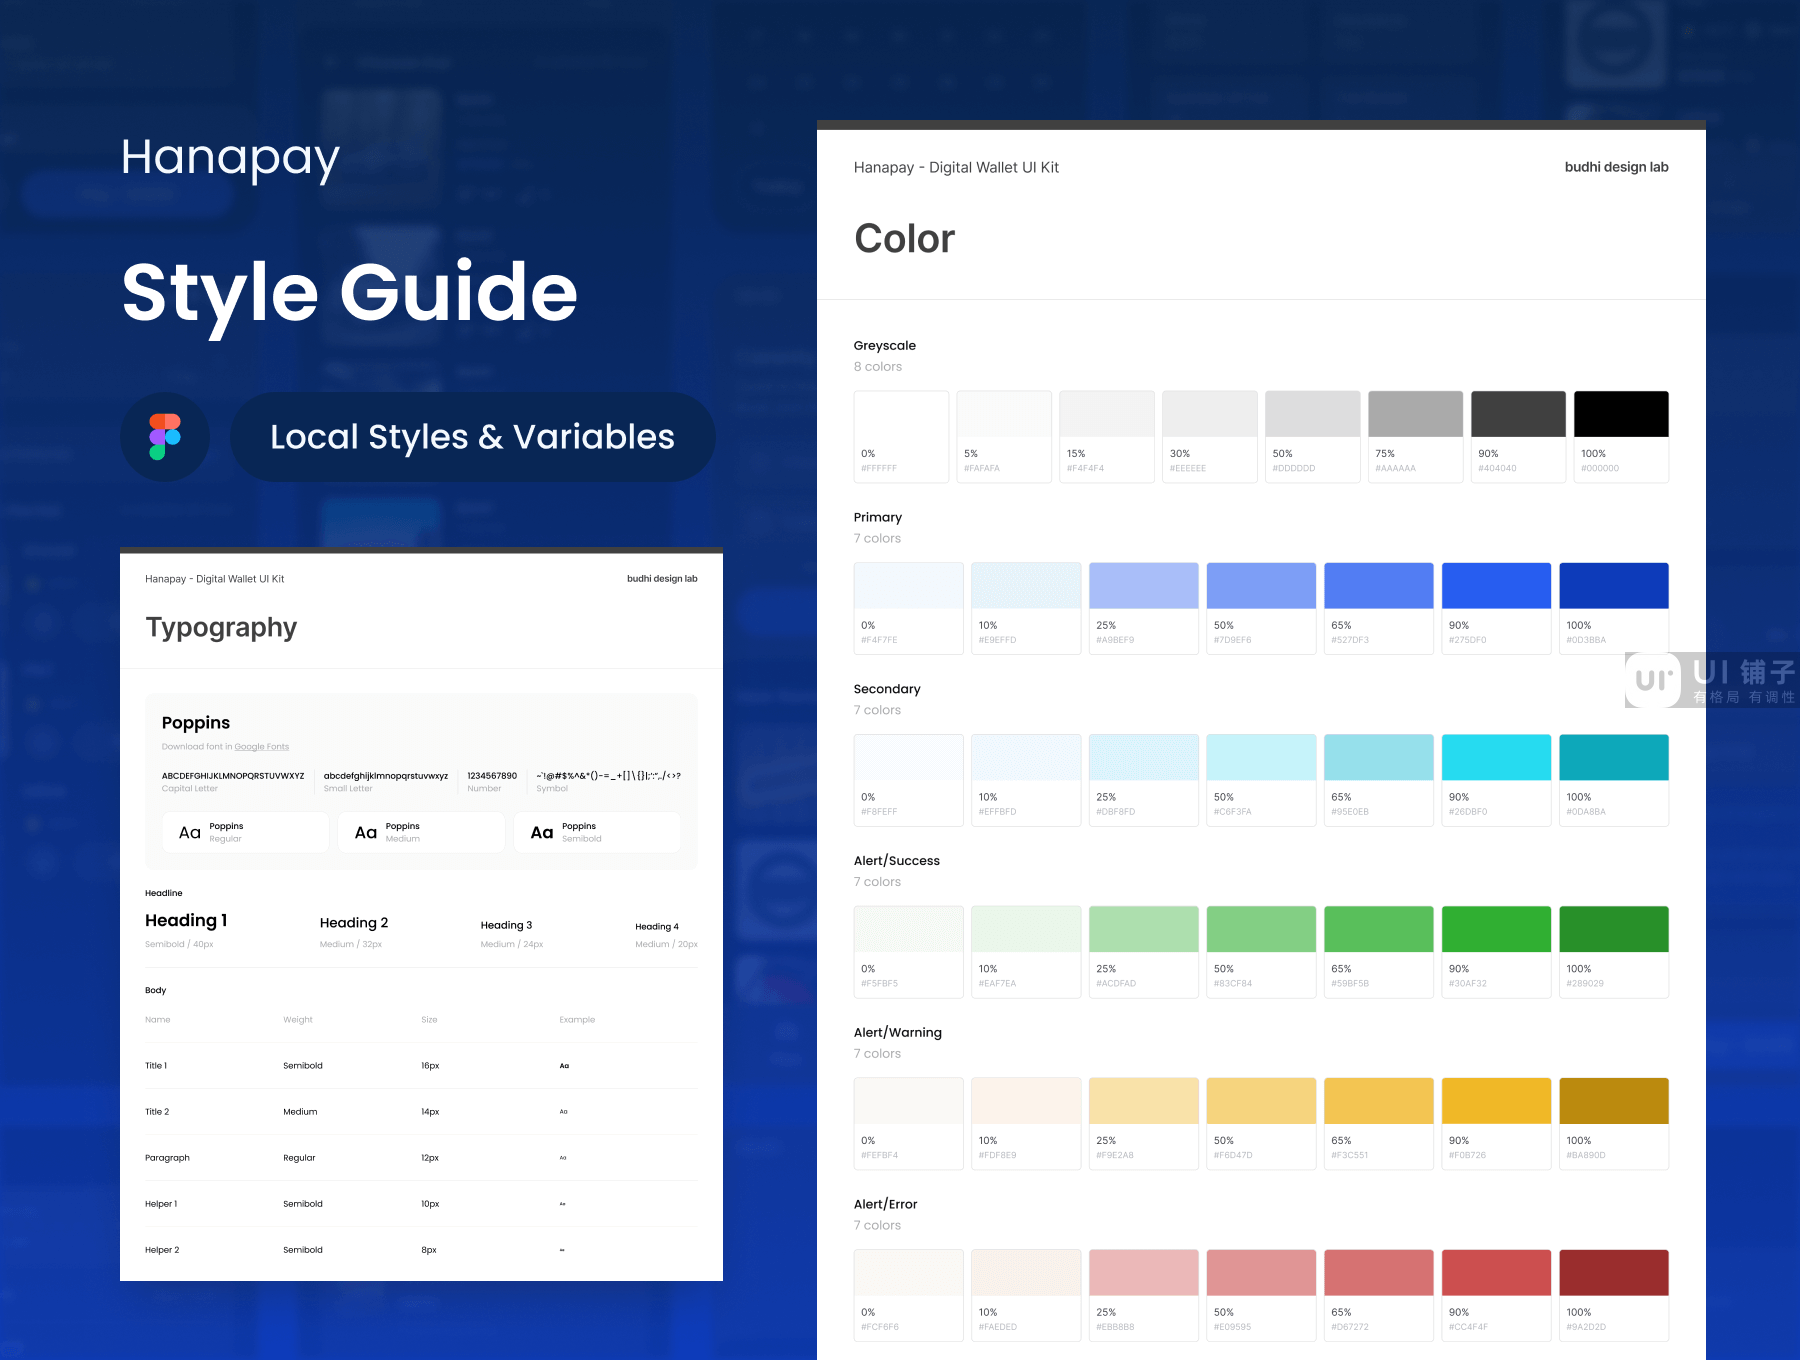Click the Local Styles & Variables pill
Screen dimensions: 1800x1360
[472, 437]
